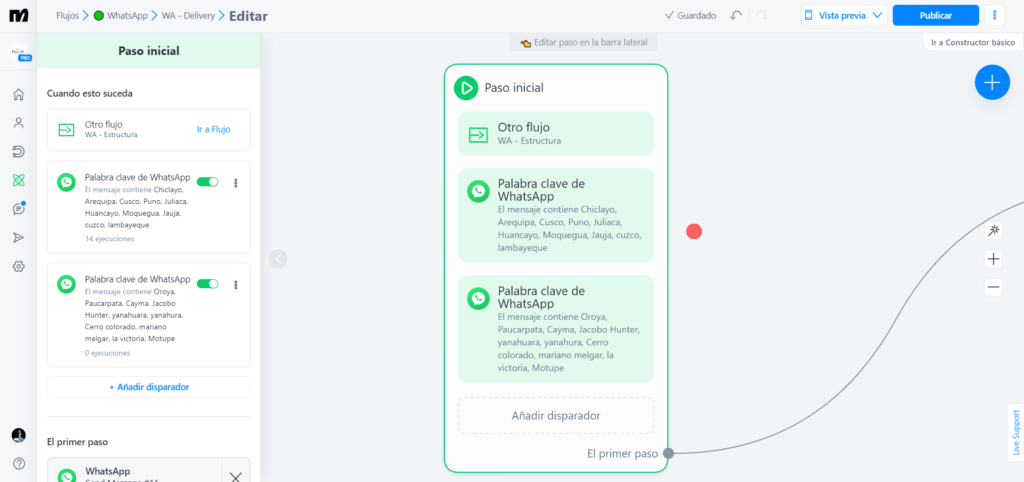Click the blue add step plus button
Screen dimensions: 1024x482
(x=992, y=82)
